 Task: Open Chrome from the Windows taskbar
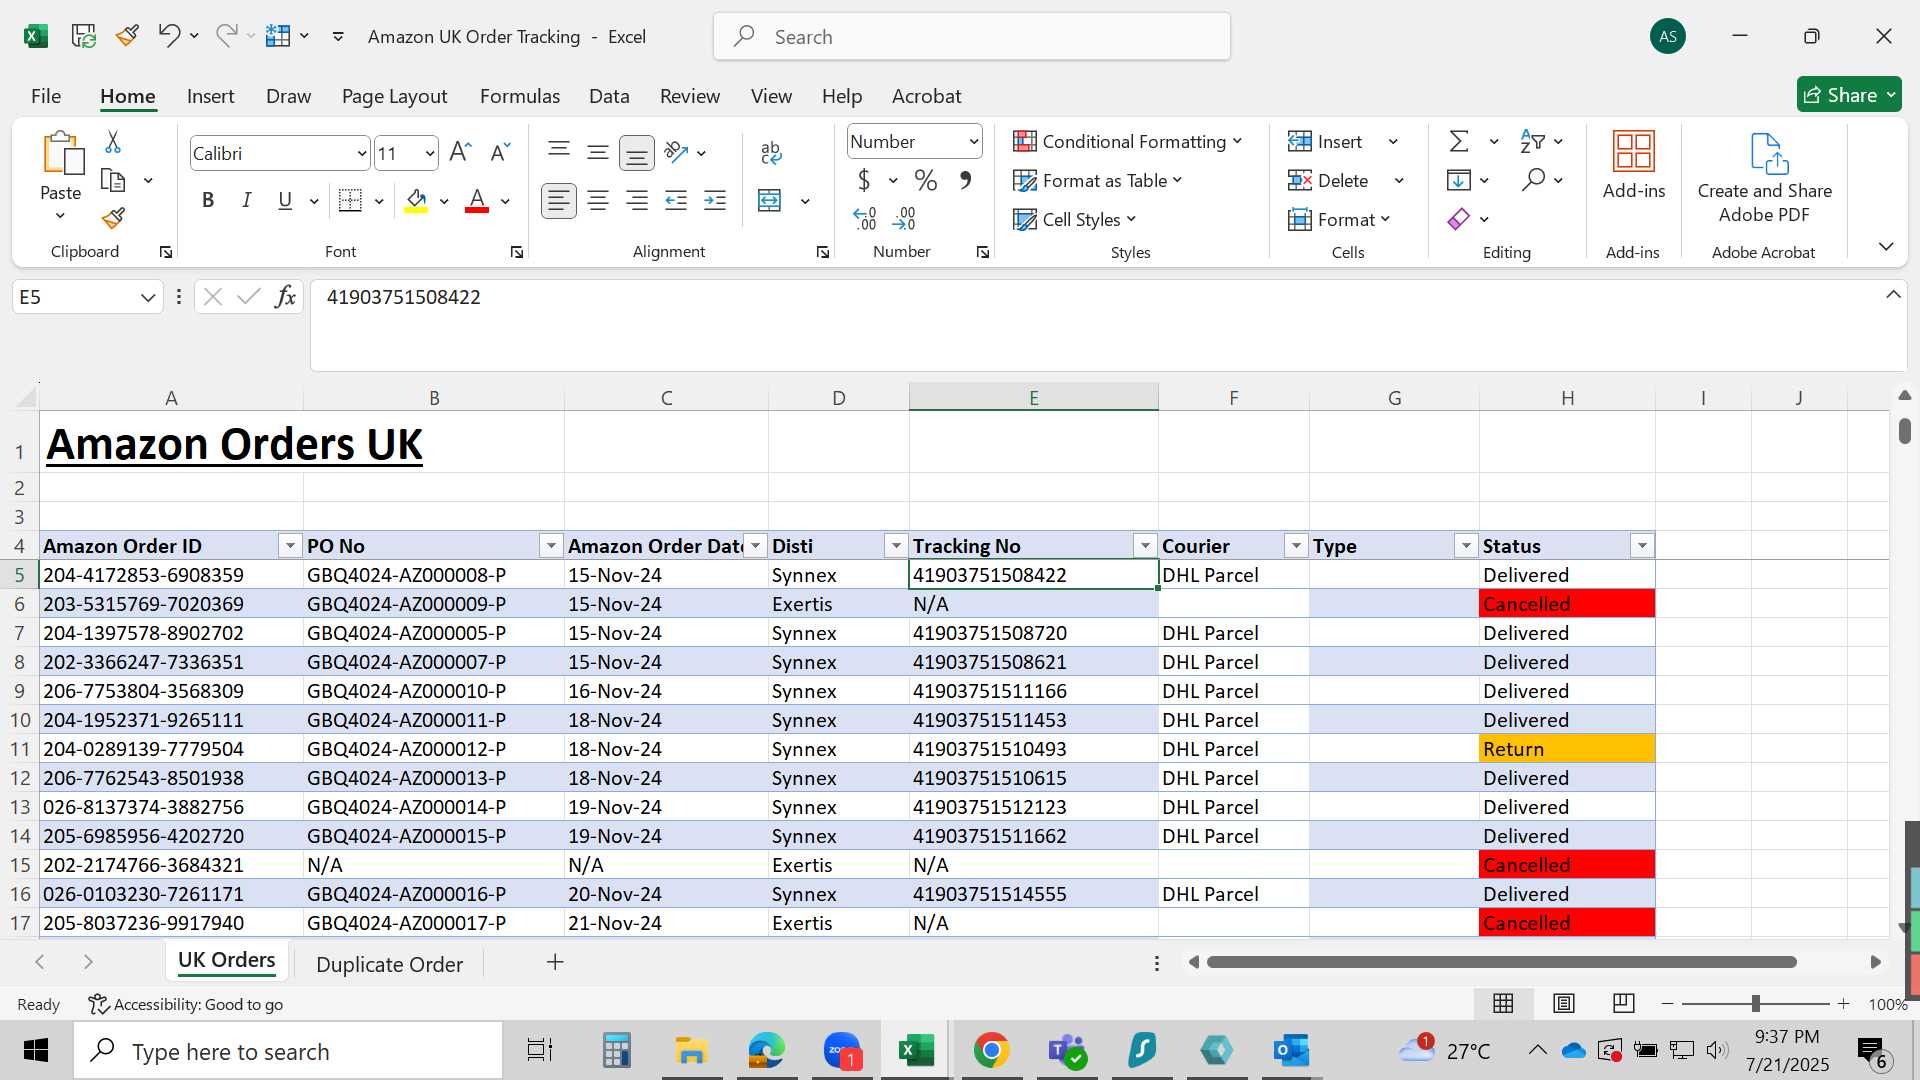pyautogui.click(x=991, y=1051)
